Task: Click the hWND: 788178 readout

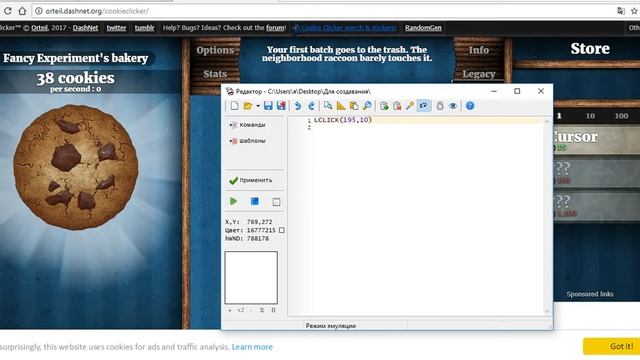Action: click(x=247, y=238)
